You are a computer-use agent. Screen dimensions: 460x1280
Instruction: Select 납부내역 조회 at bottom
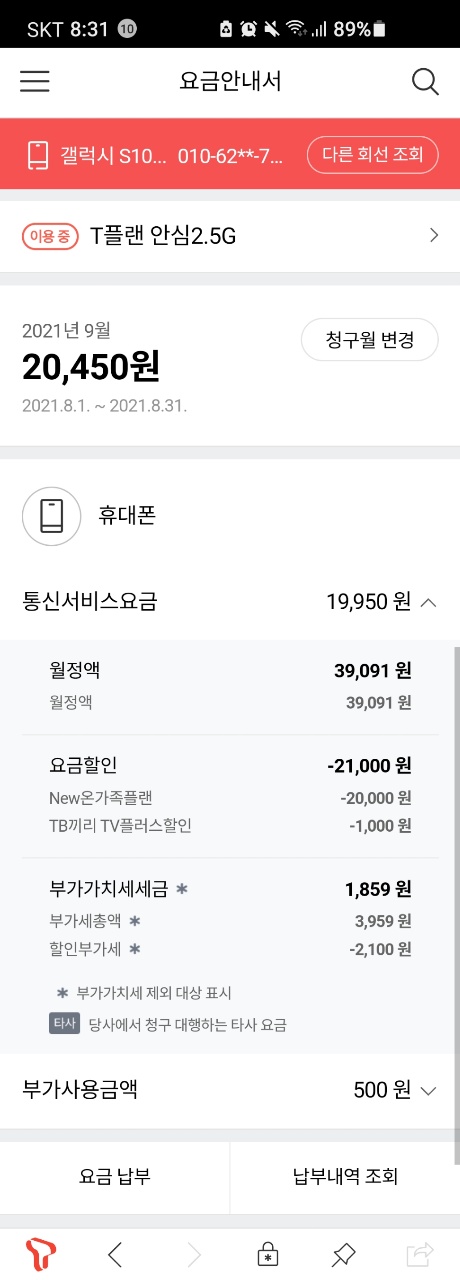coord(345,1176)
